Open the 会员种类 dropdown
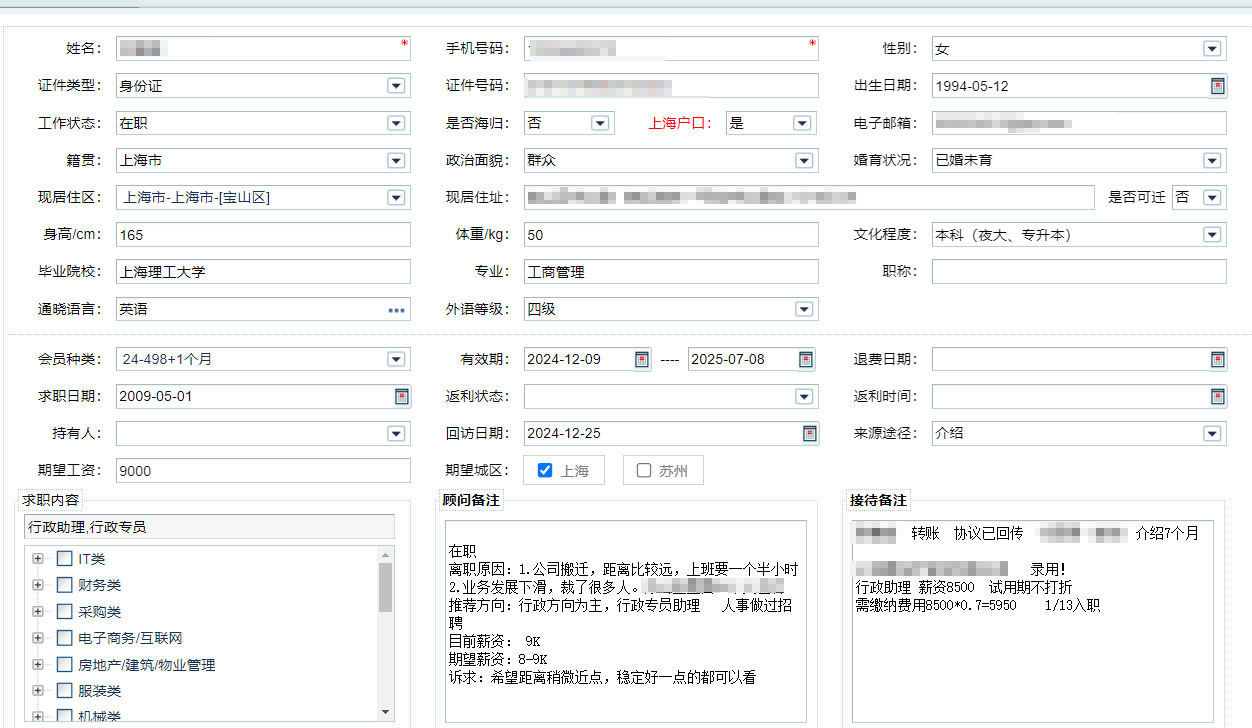Image resolution: width=1252 pixels, height=728 pixels. 396,360
